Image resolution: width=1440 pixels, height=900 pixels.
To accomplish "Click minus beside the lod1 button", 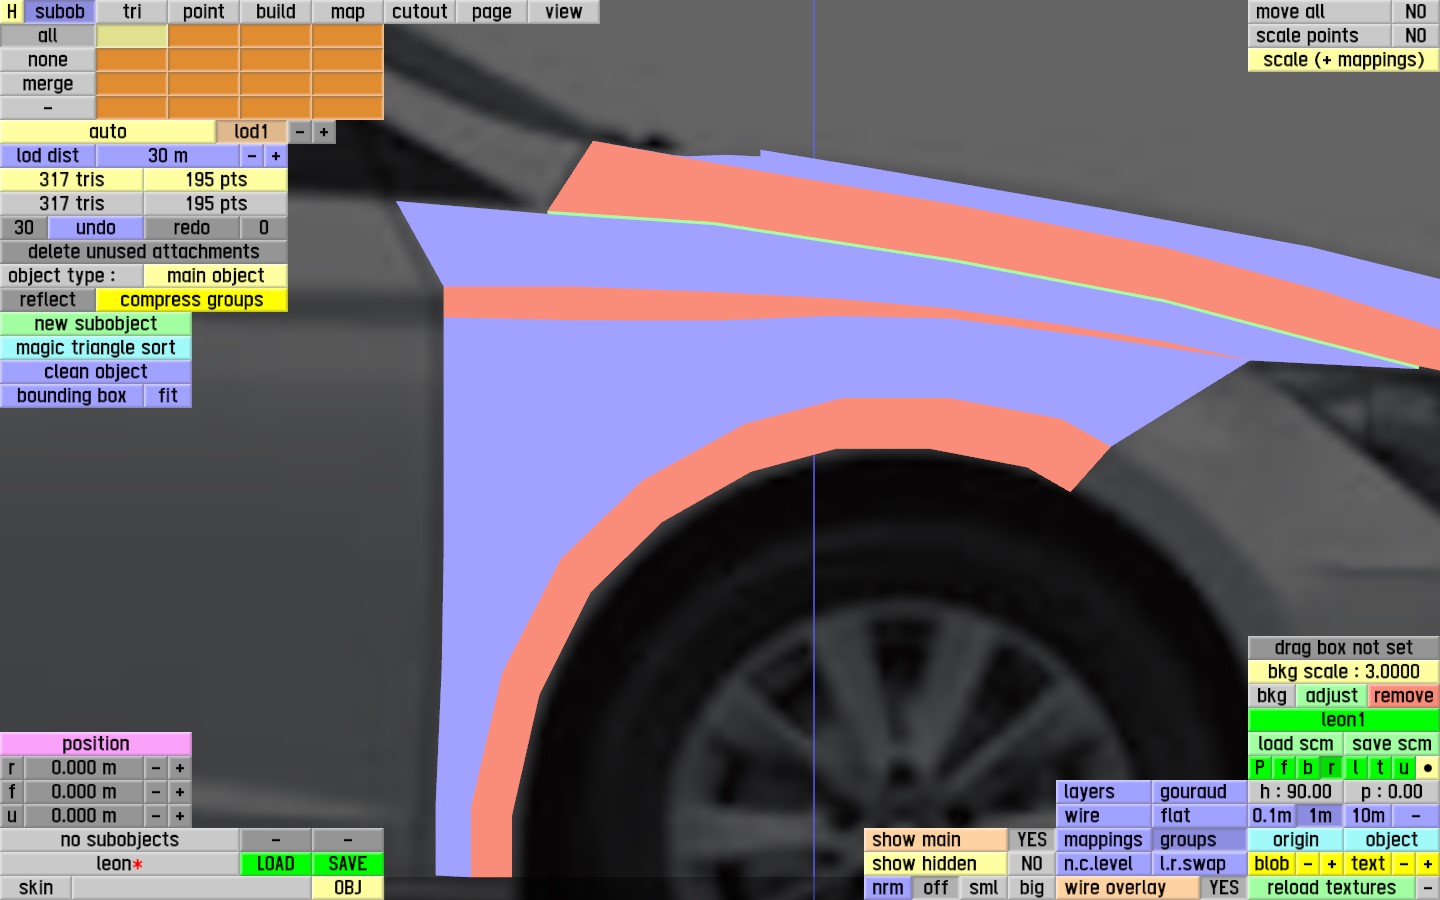I will click(300, 132).
